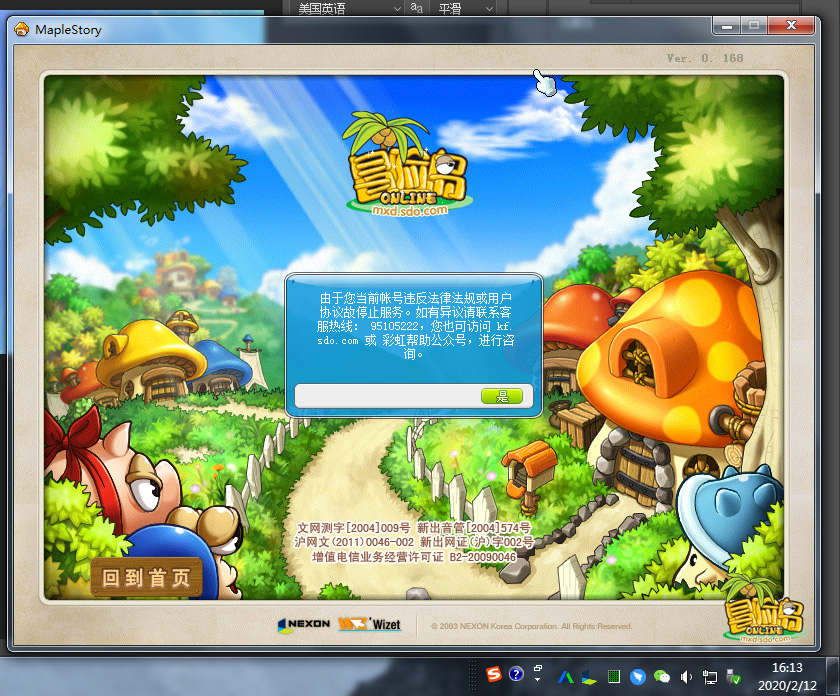840x696 pixels.
Task: Click the 95105222 hotline number in the dialog
Action: pos(394,326)
